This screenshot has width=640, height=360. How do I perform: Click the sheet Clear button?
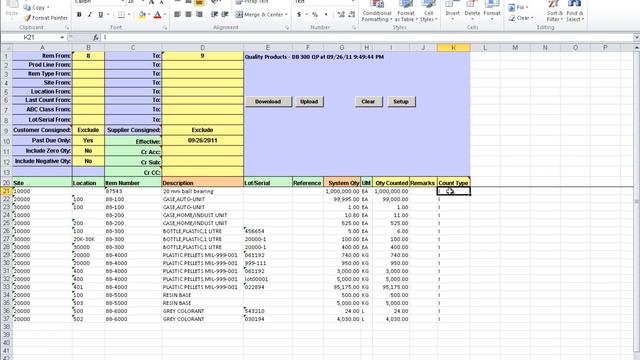click(368, 102)
